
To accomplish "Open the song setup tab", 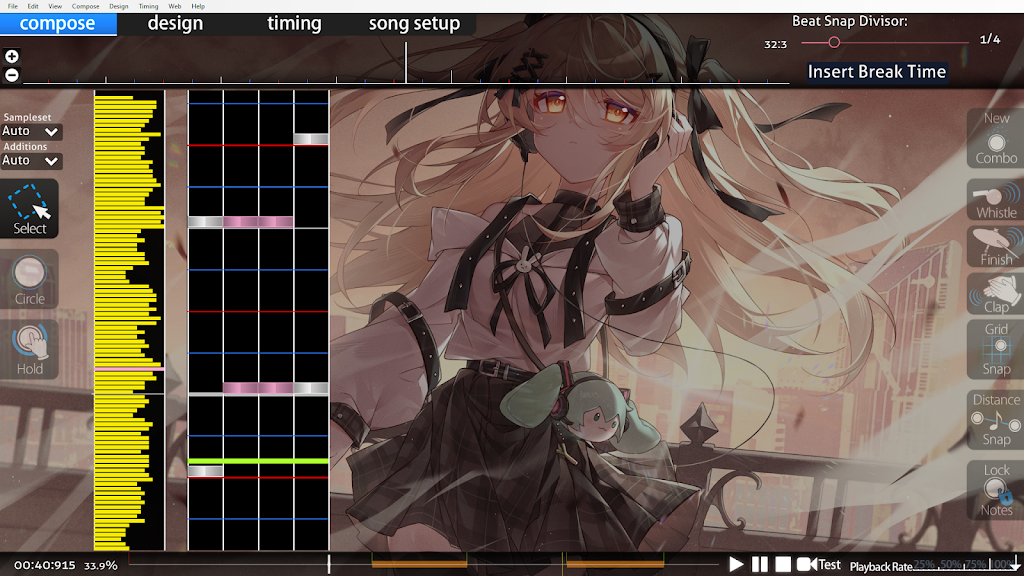I will coord(414,23).
